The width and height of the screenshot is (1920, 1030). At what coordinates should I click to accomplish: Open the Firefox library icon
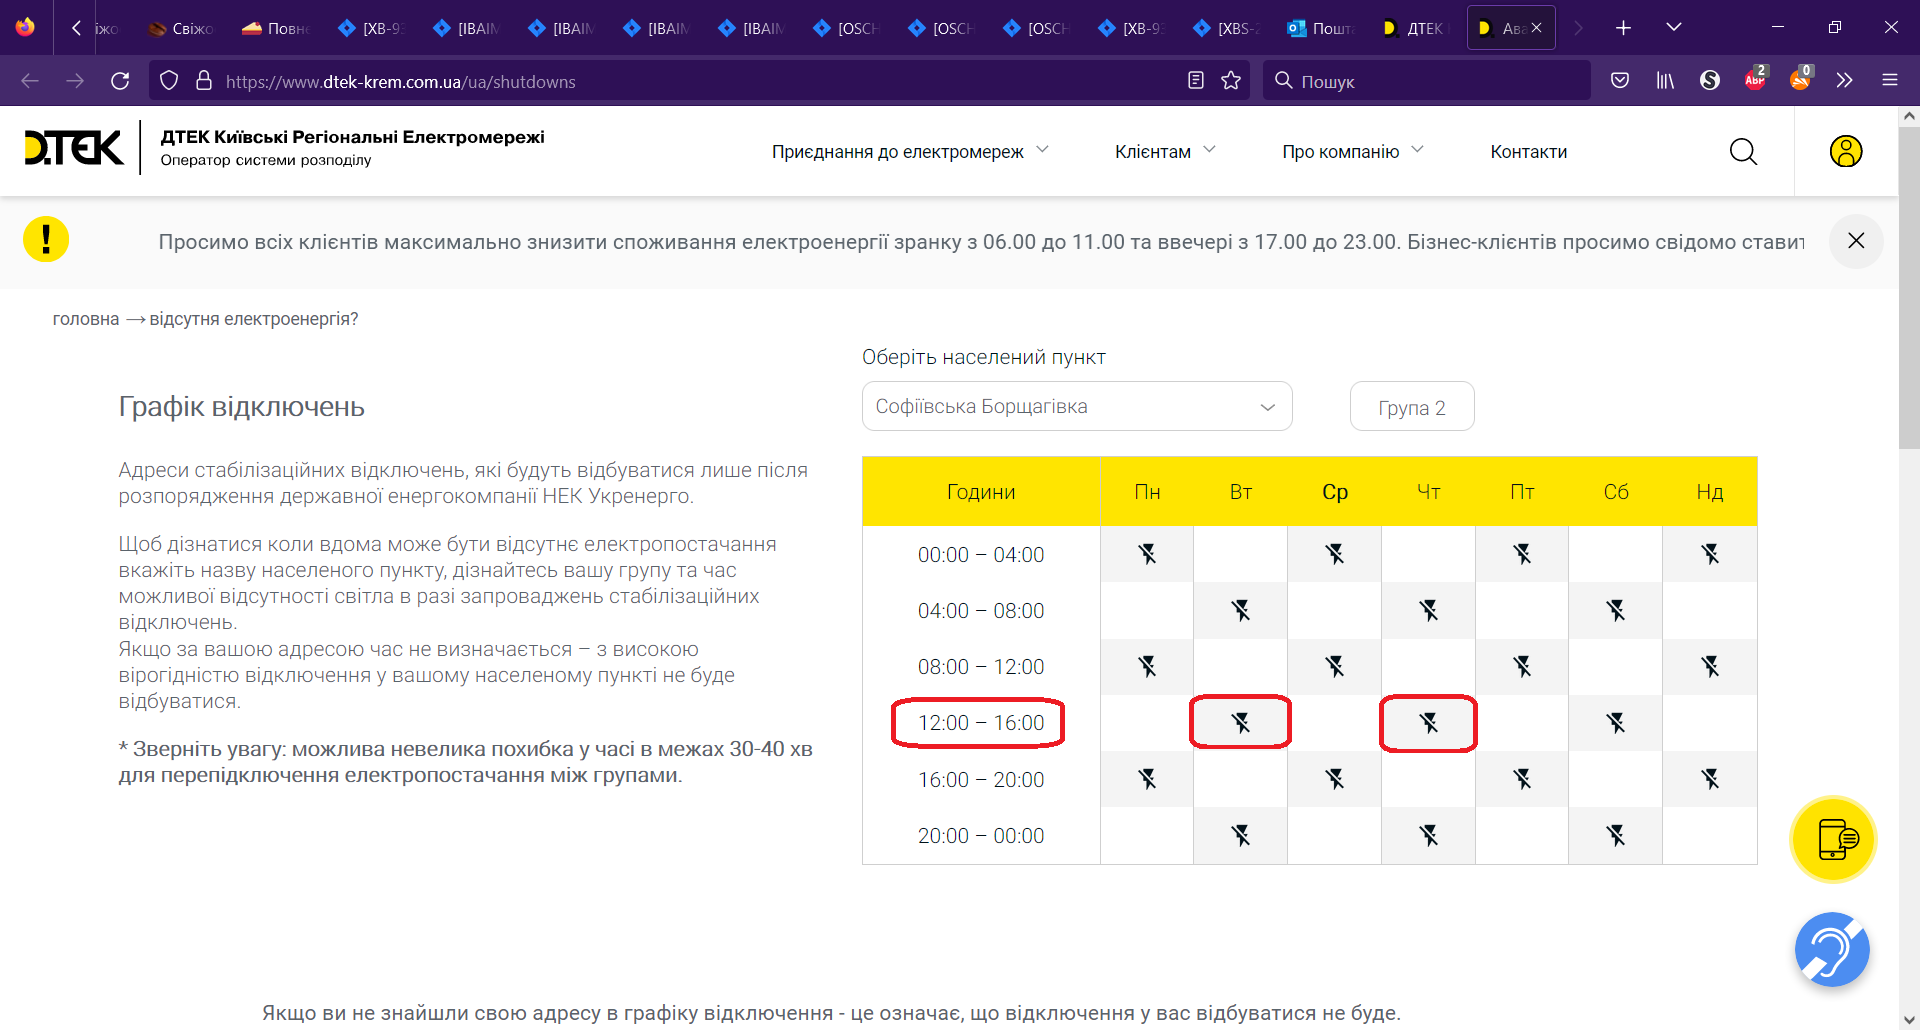click(1665, 81)
